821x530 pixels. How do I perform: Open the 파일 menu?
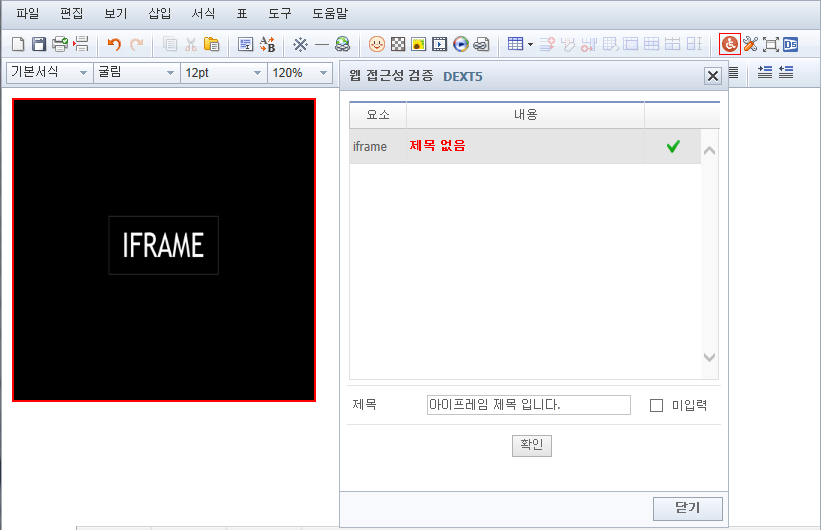click(x=28, y=14)
